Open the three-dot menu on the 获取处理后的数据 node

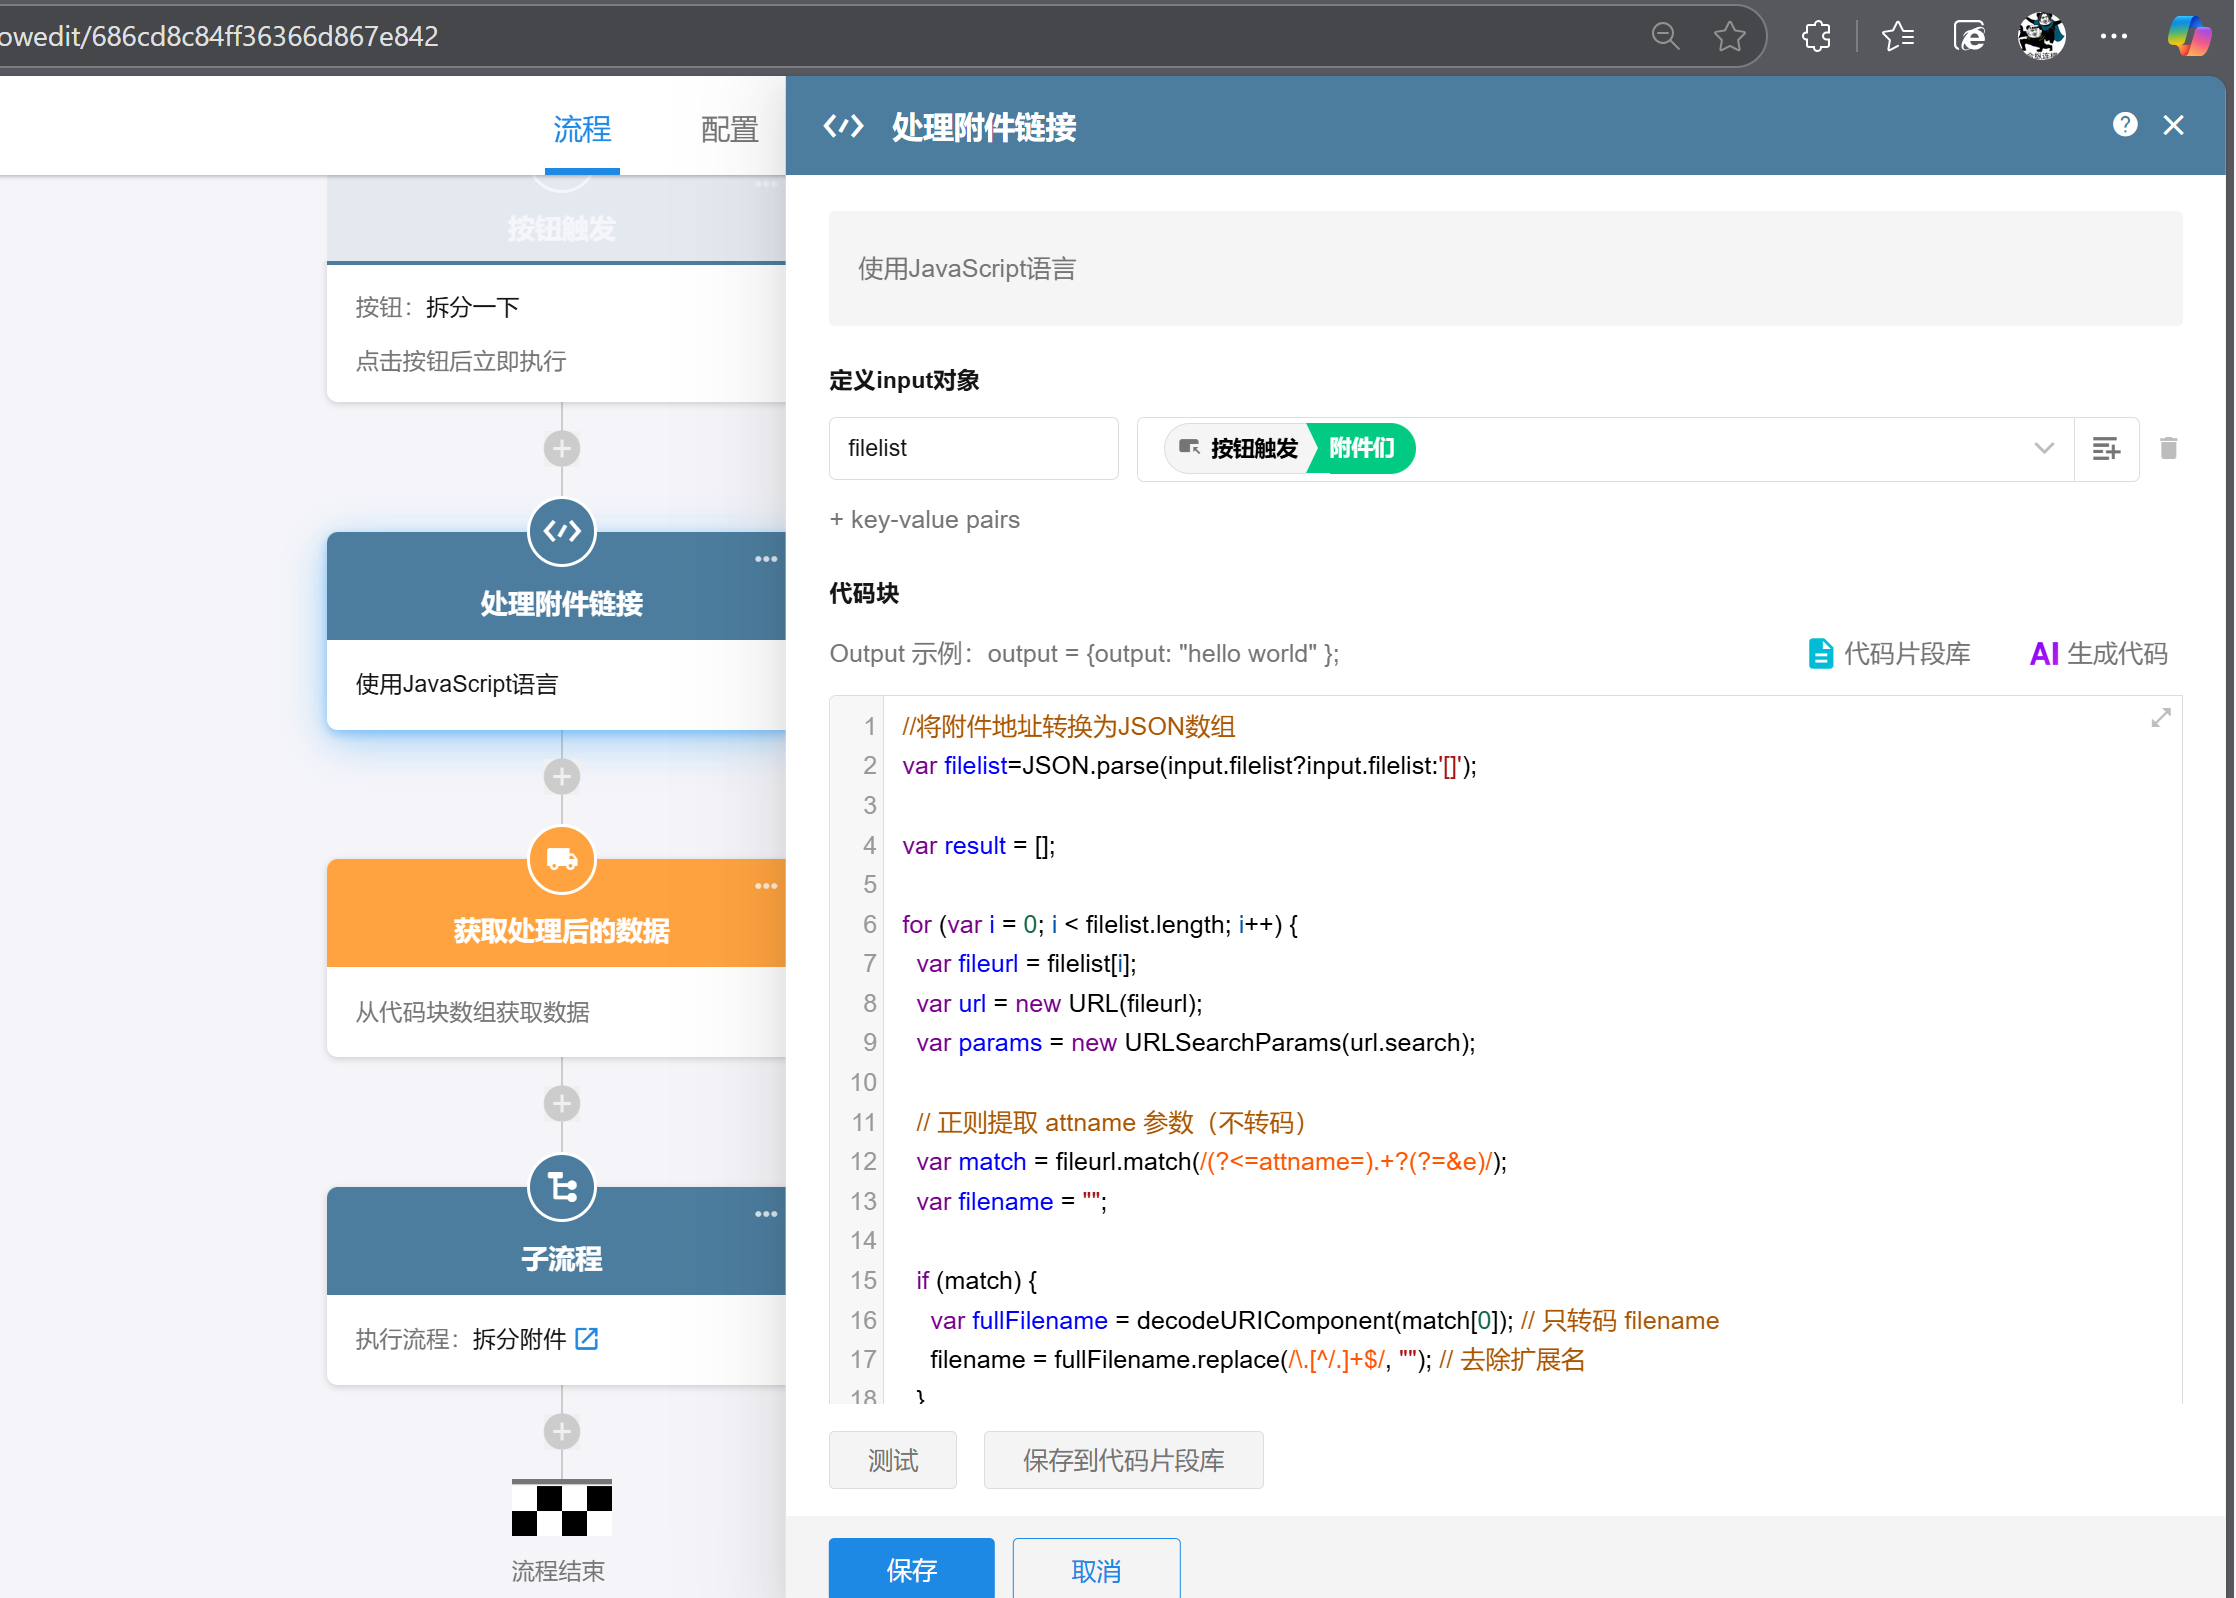pos(766,886)
